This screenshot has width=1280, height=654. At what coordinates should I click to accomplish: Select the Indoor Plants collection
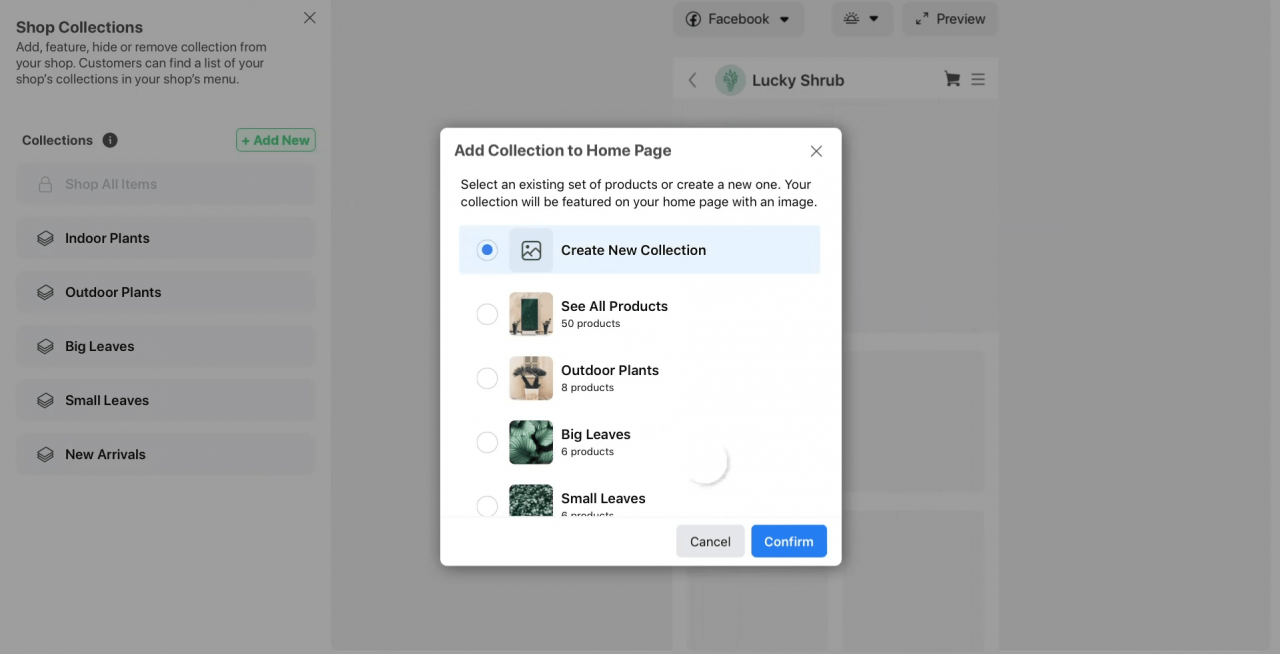pos(107,238)
